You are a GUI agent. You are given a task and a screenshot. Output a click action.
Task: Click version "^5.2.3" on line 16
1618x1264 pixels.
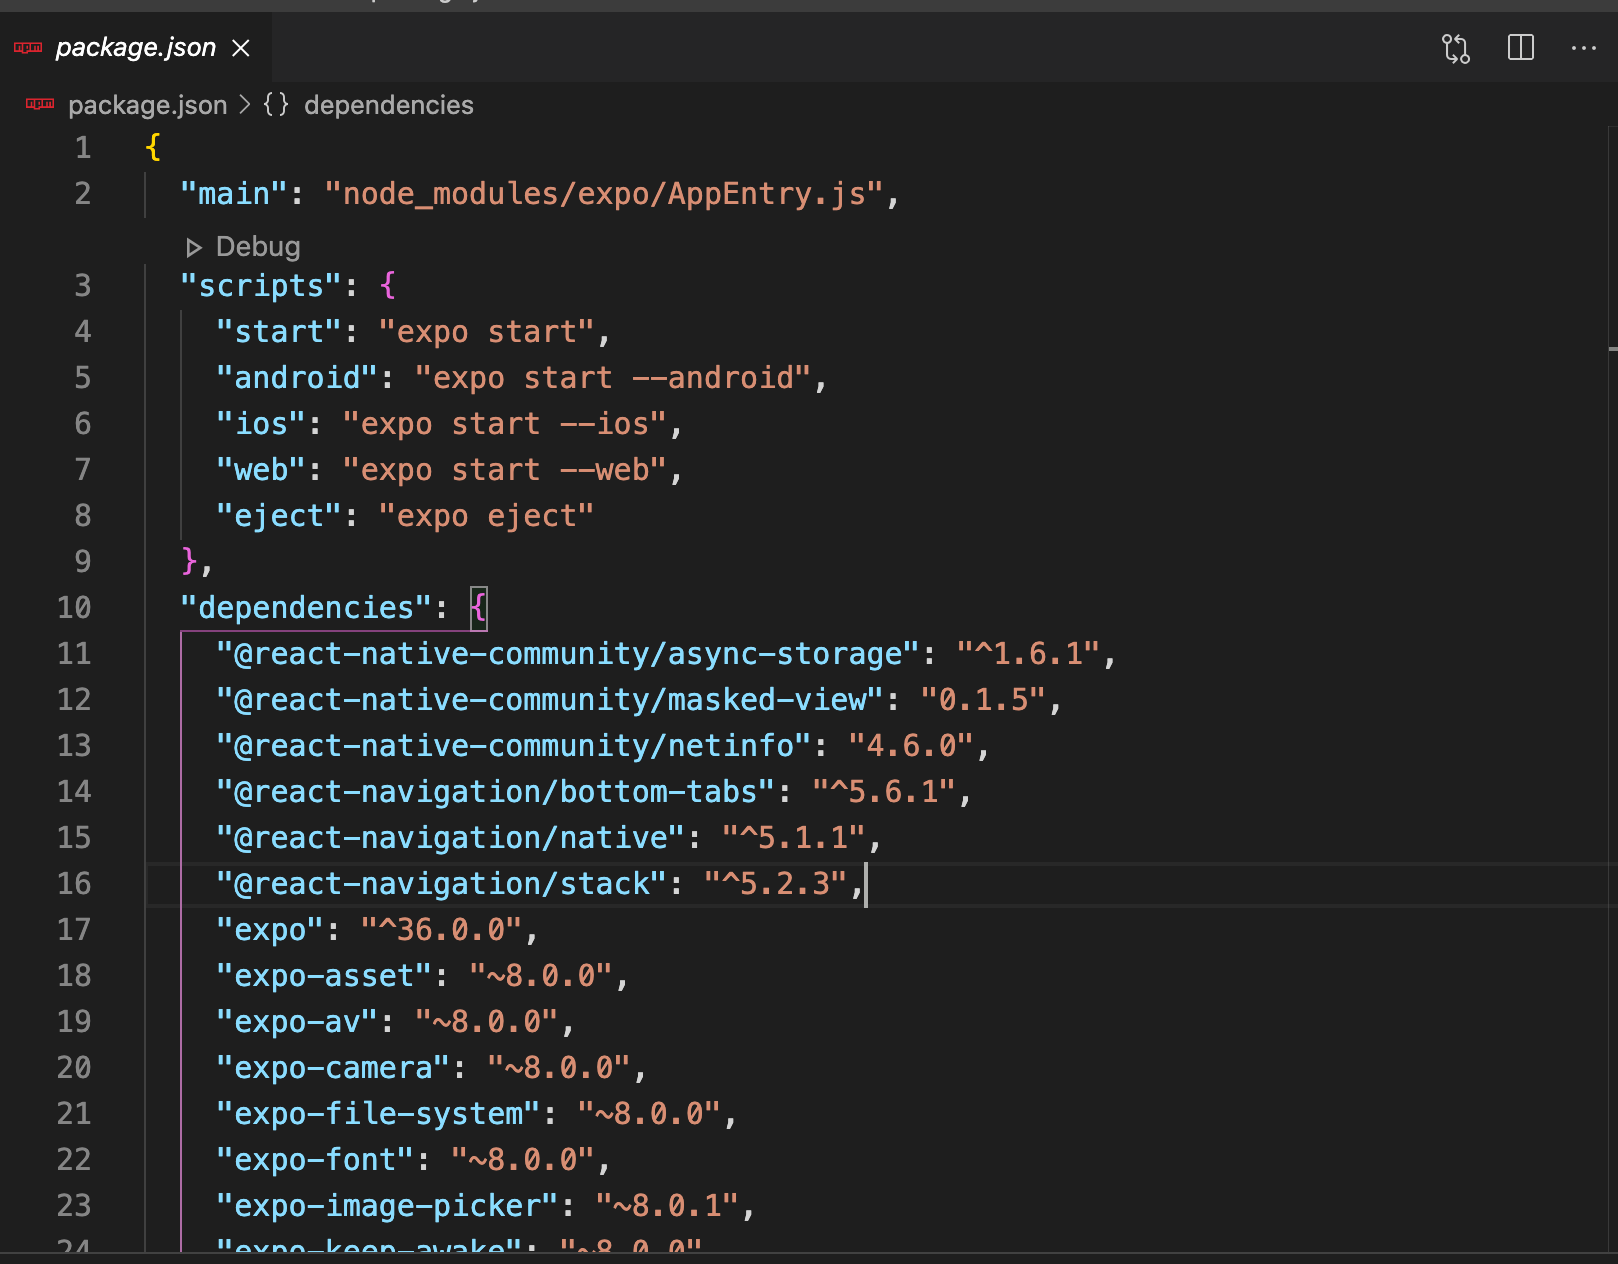(777, 883)
